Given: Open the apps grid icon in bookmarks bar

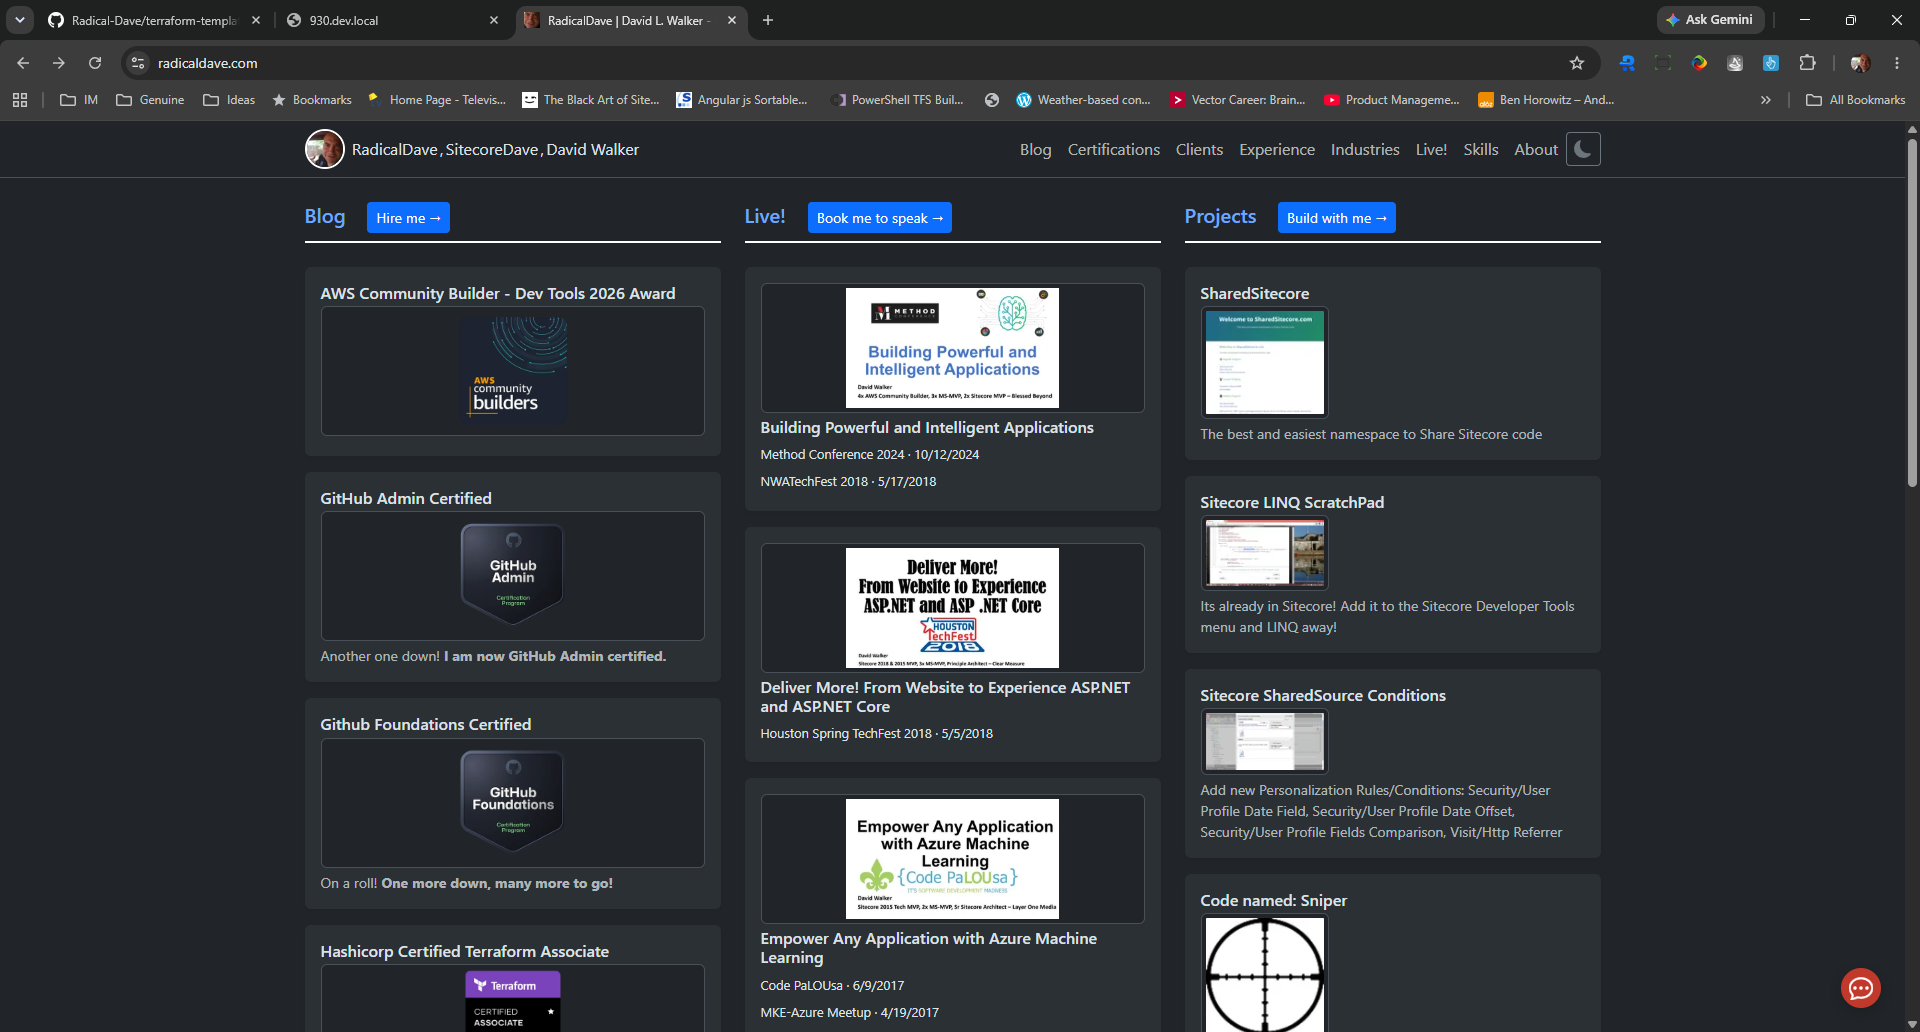Looking at the screenshot, I should [20, 100].
